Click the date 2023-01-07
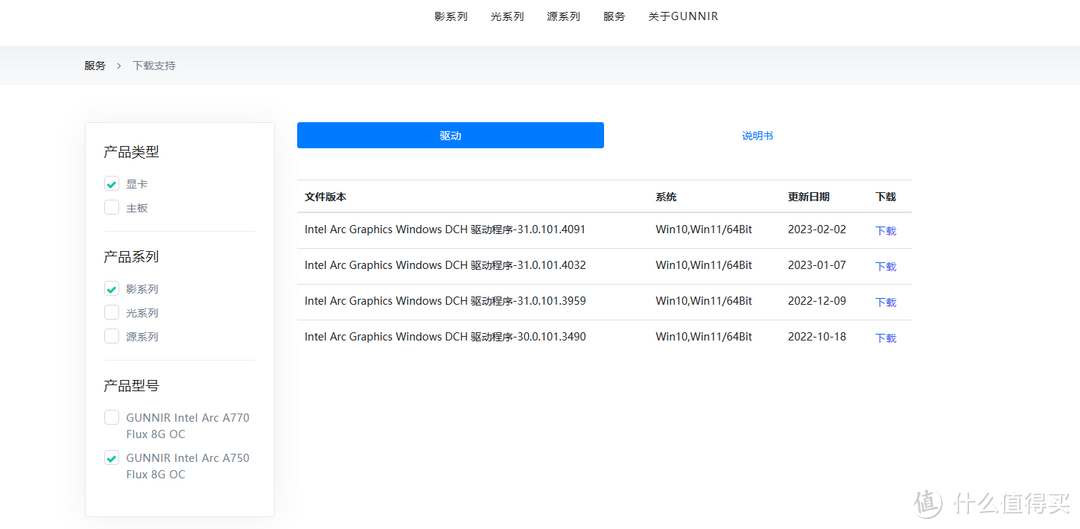 pos(817,265)
